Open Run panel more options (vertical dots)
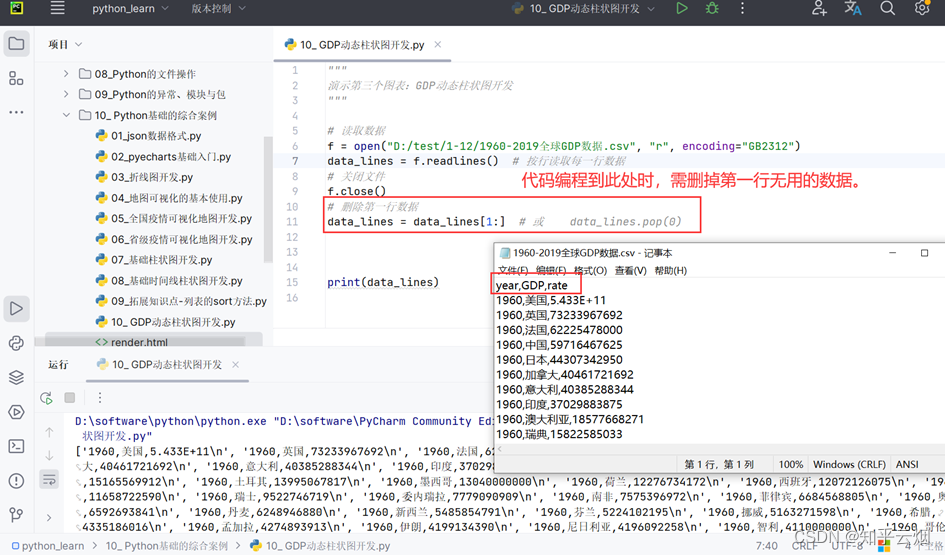 pyautogui.click(x=100, y=398)
